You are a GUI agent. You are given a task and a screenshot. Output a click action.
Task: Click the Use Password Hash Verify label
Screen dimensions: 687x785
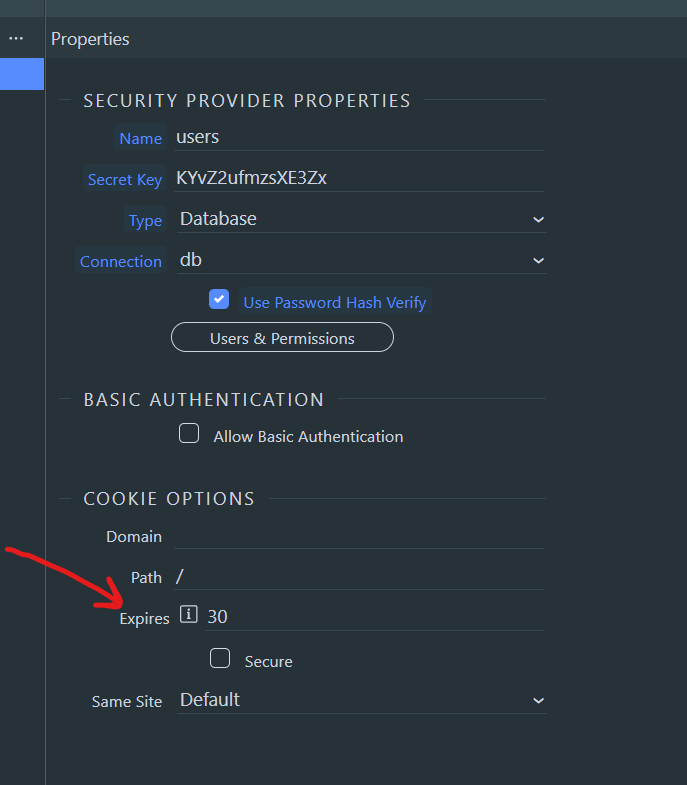coord(334,302)
